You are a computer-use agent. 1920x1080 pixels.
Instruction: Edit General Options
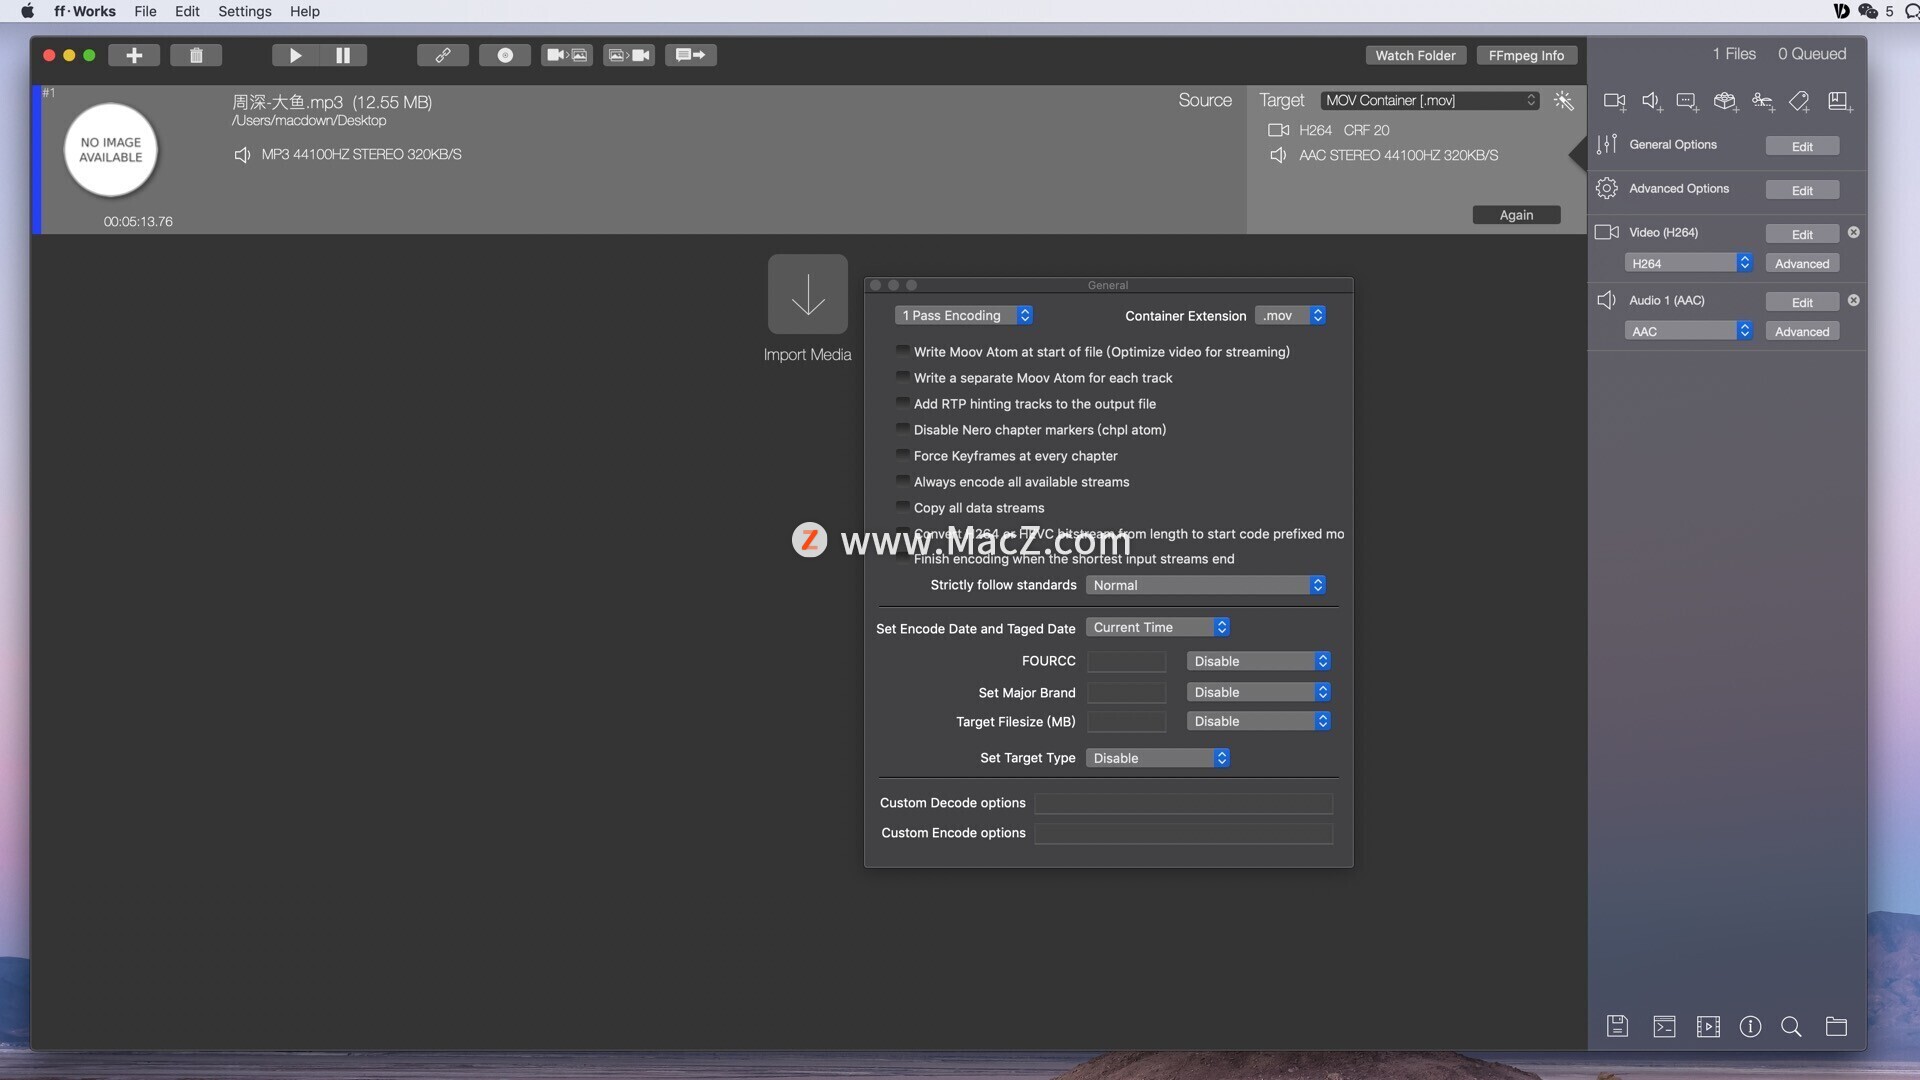click(1802, 146)
